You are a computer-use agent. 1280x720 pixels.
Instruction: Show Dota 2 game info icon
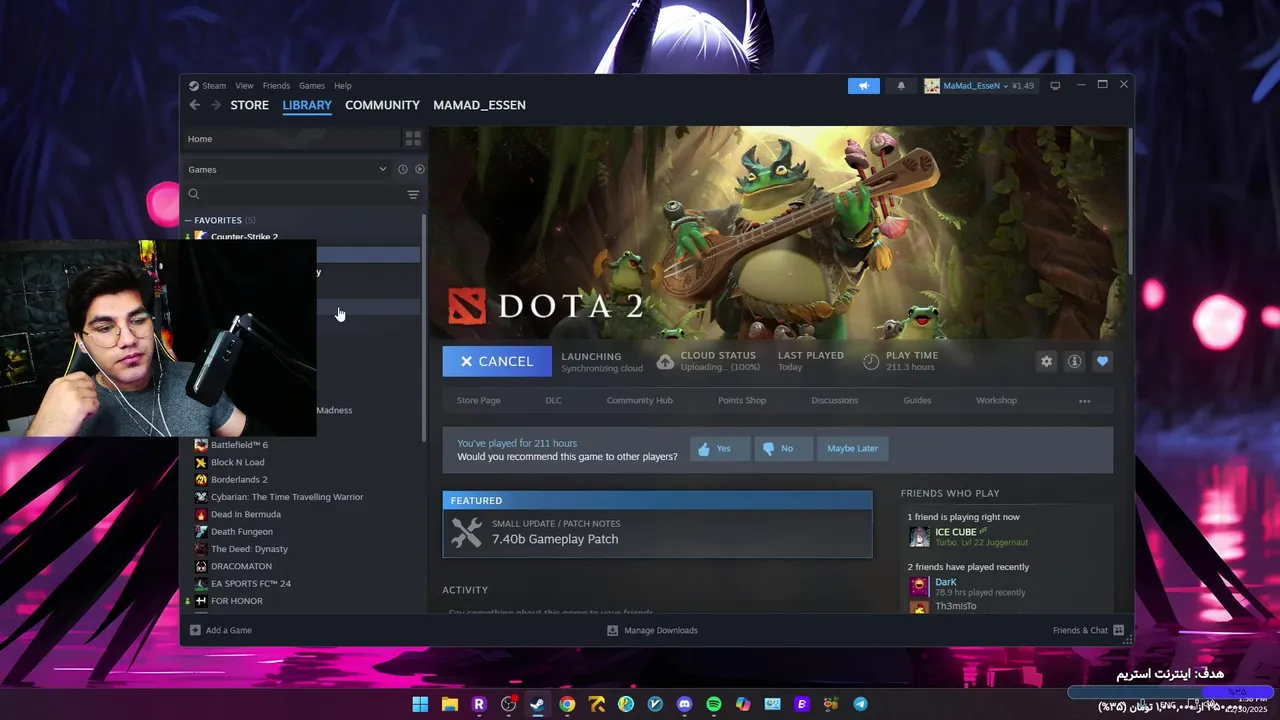click(1074, 361)
